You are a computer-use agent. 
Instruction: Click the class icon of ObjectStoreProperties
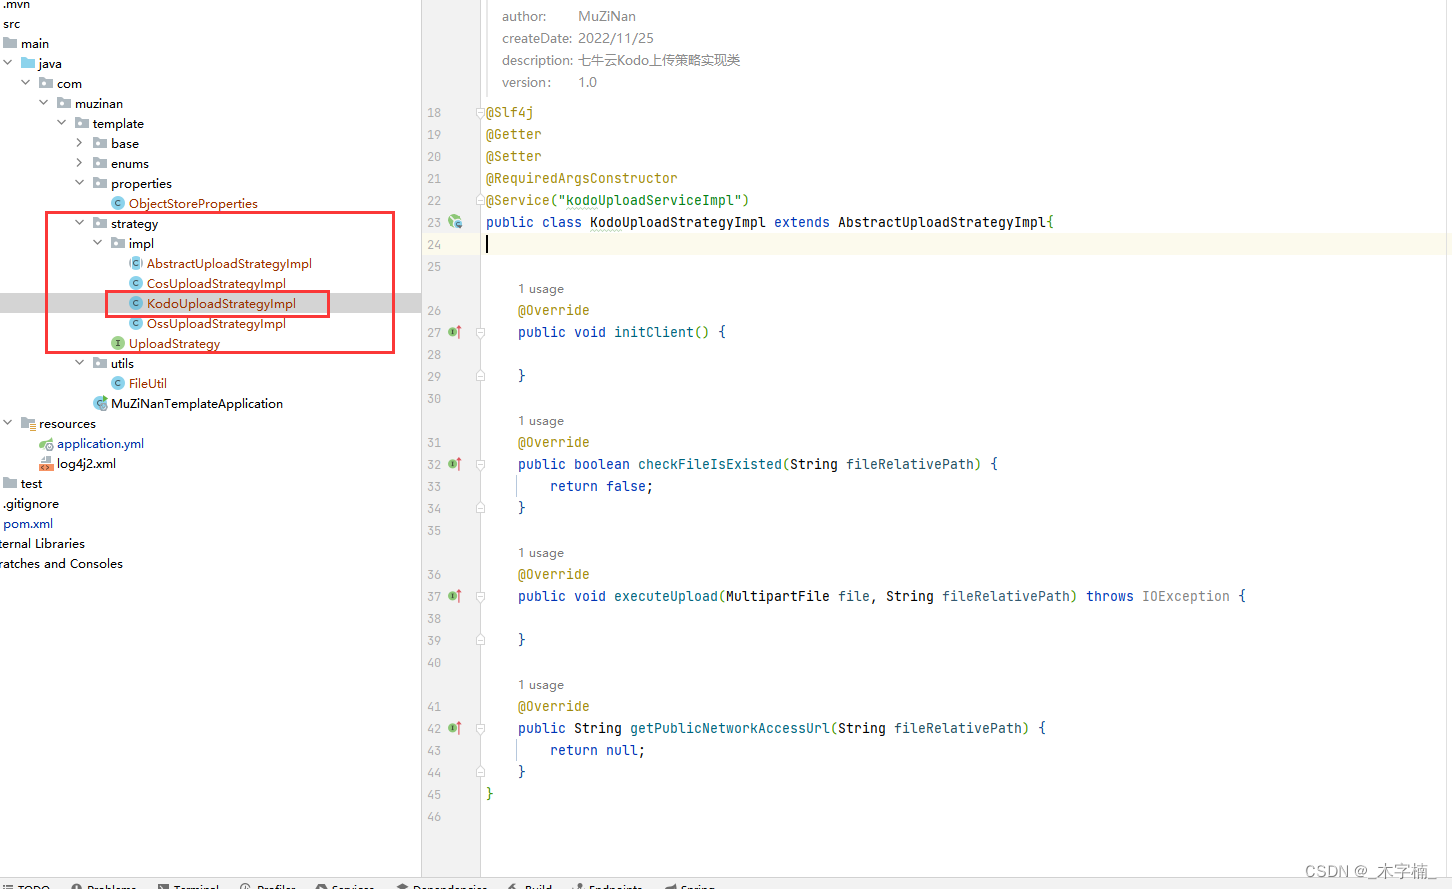pos(118,203)
